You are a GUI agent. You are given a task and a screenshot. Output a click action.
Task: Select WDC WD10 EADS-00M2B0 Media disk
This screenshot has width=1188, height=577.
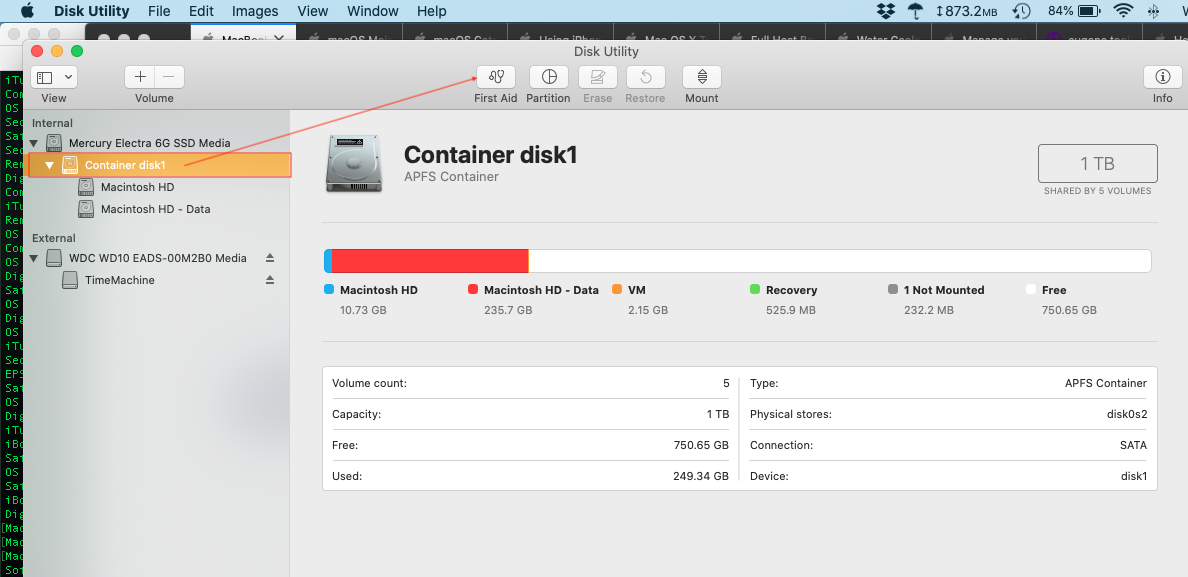point(158,258)
